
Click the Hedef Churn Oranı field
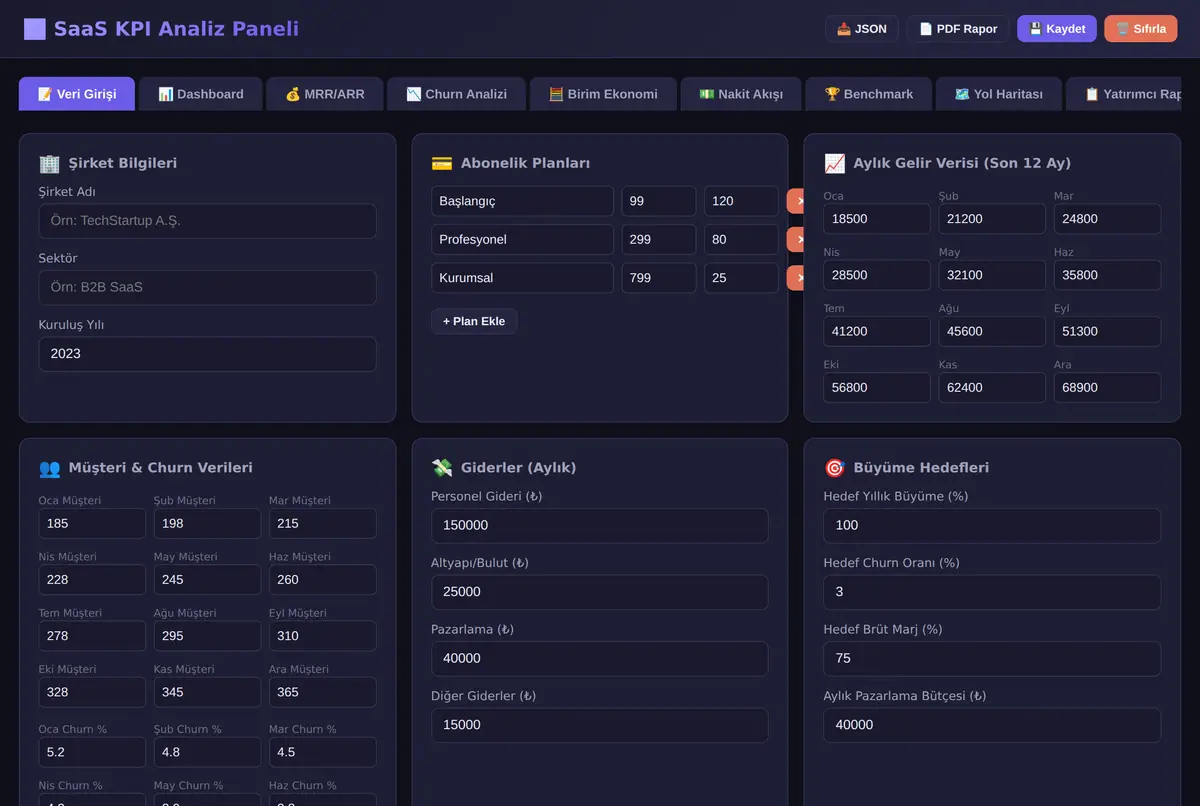[x=992, y=592]
